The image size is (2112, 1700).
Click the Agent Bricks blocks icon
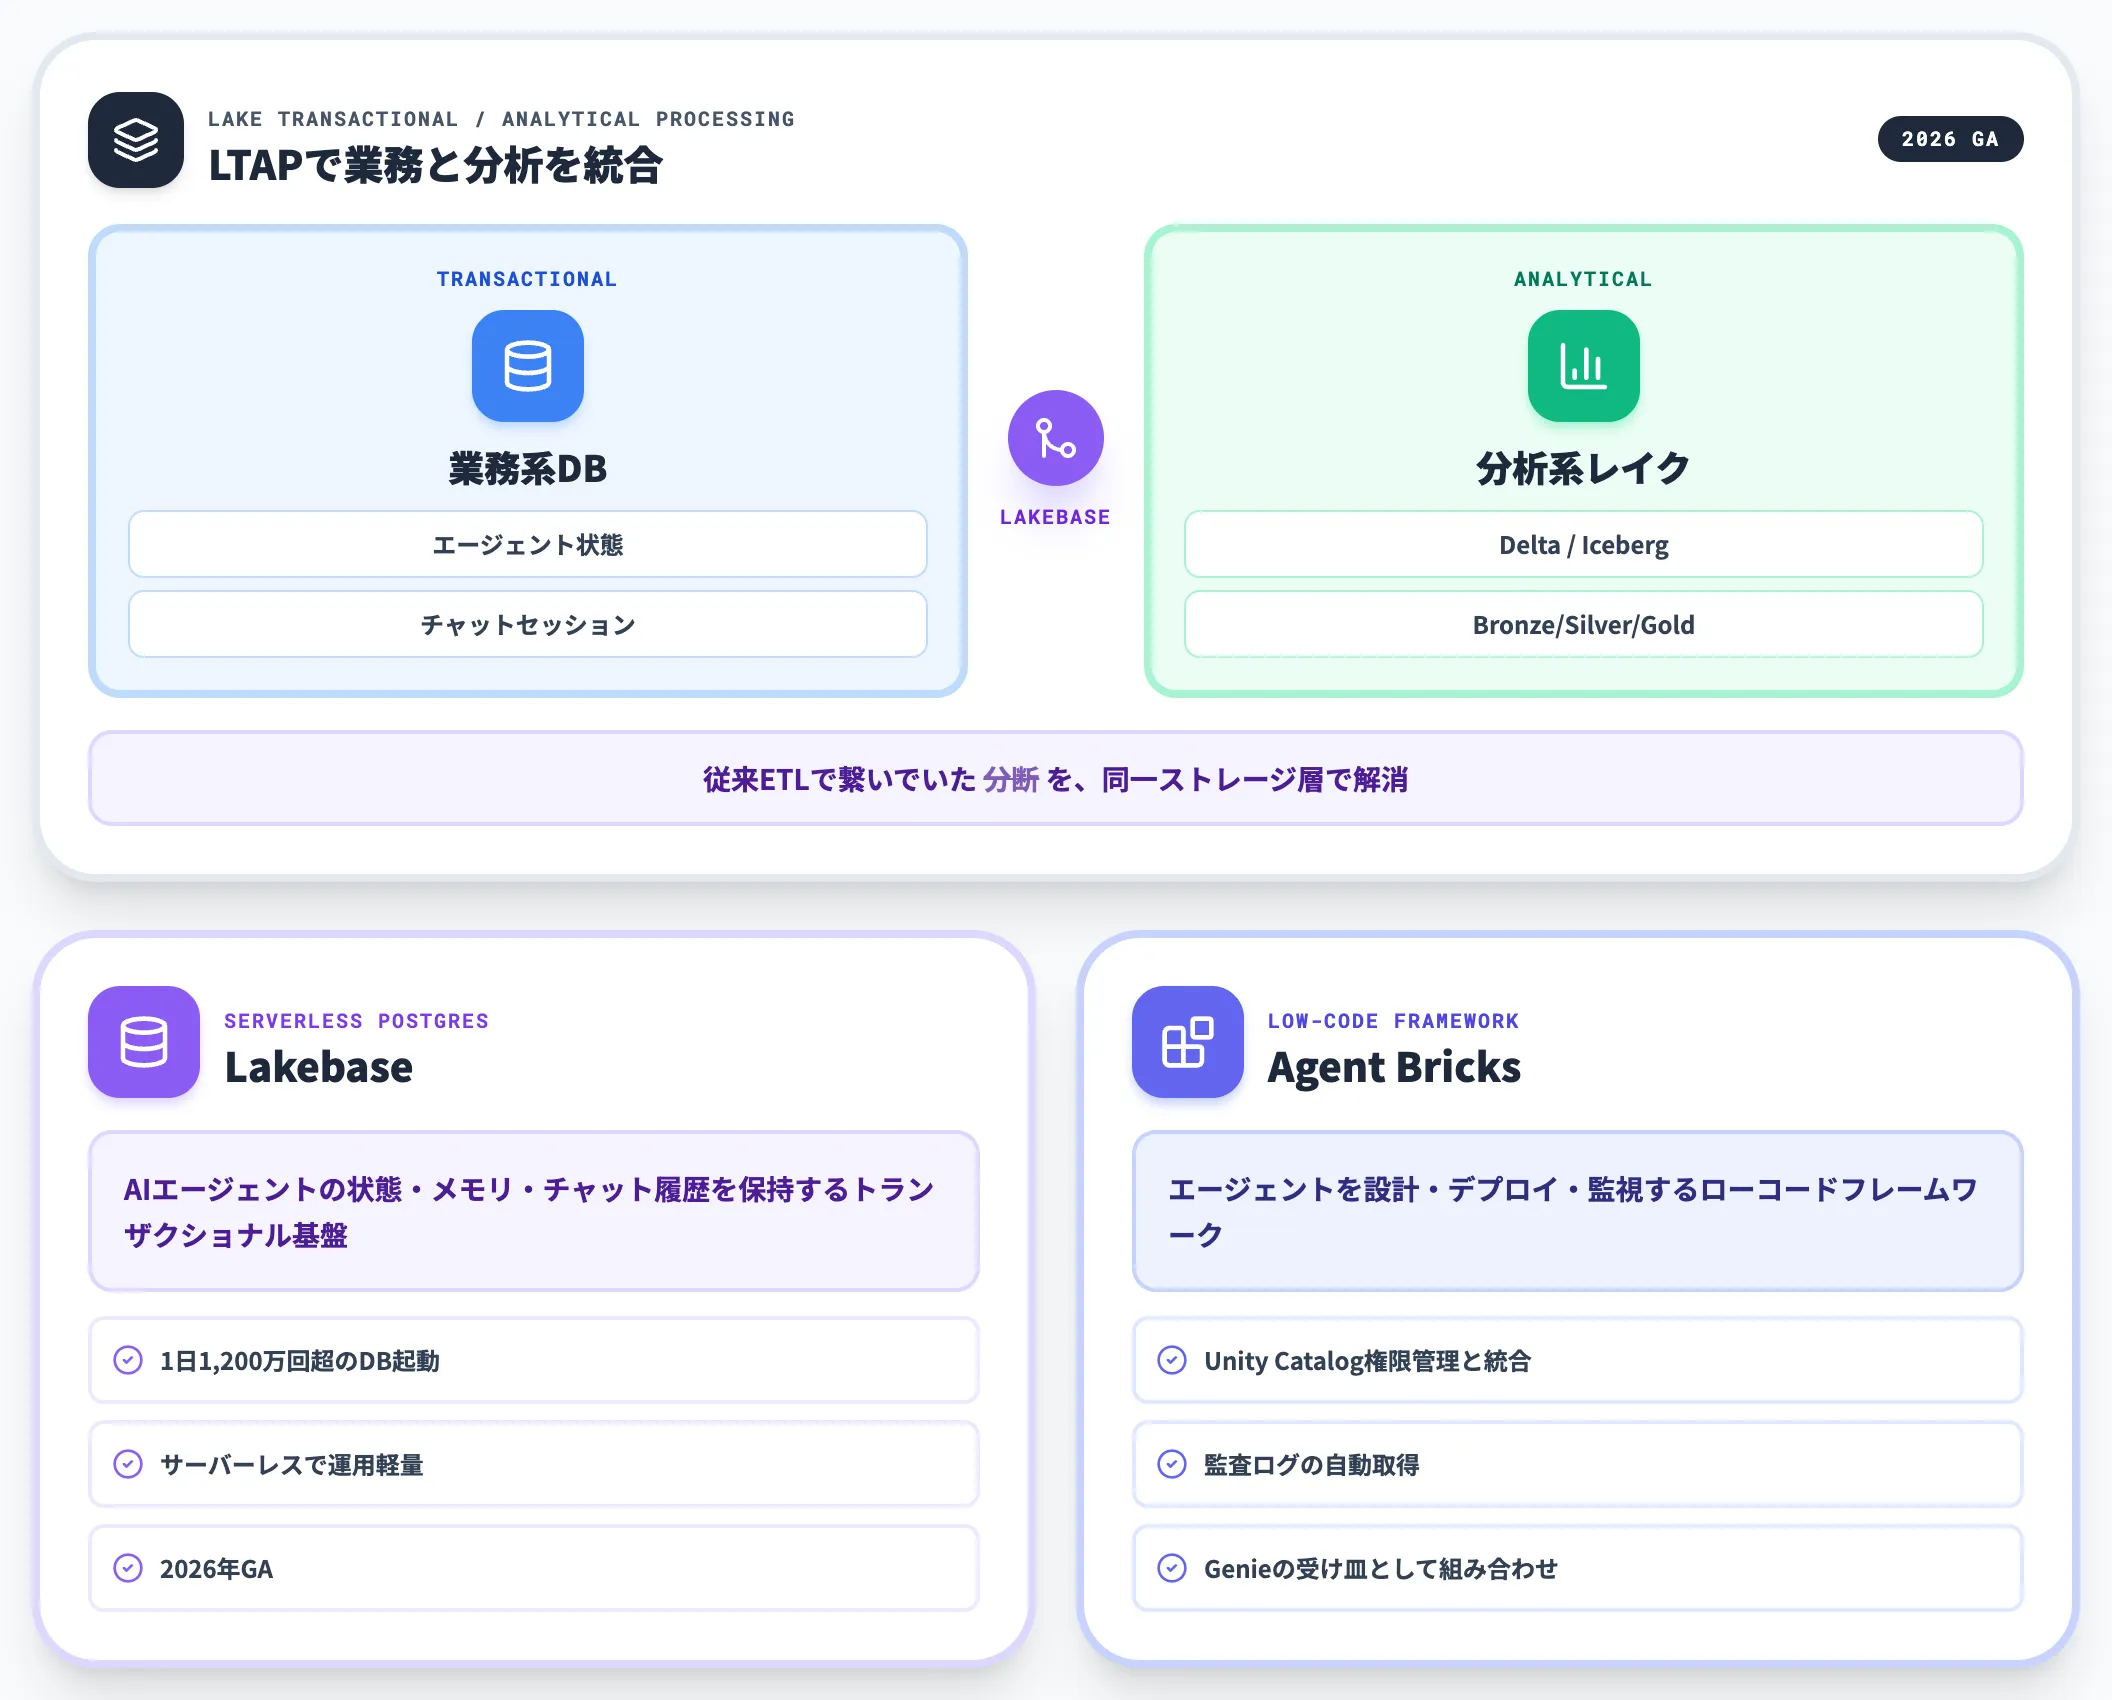1188,1042
